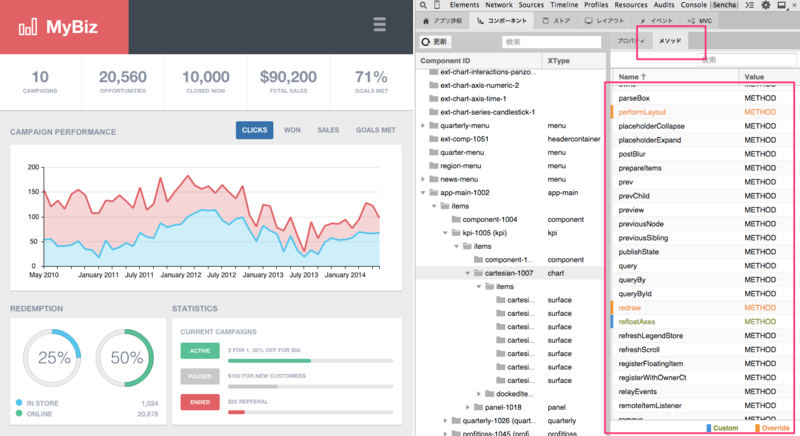This screenshot has width=800, height=436.
Task: Click the folder icon of app-main-1002
Action: click(x=434, y=193)
